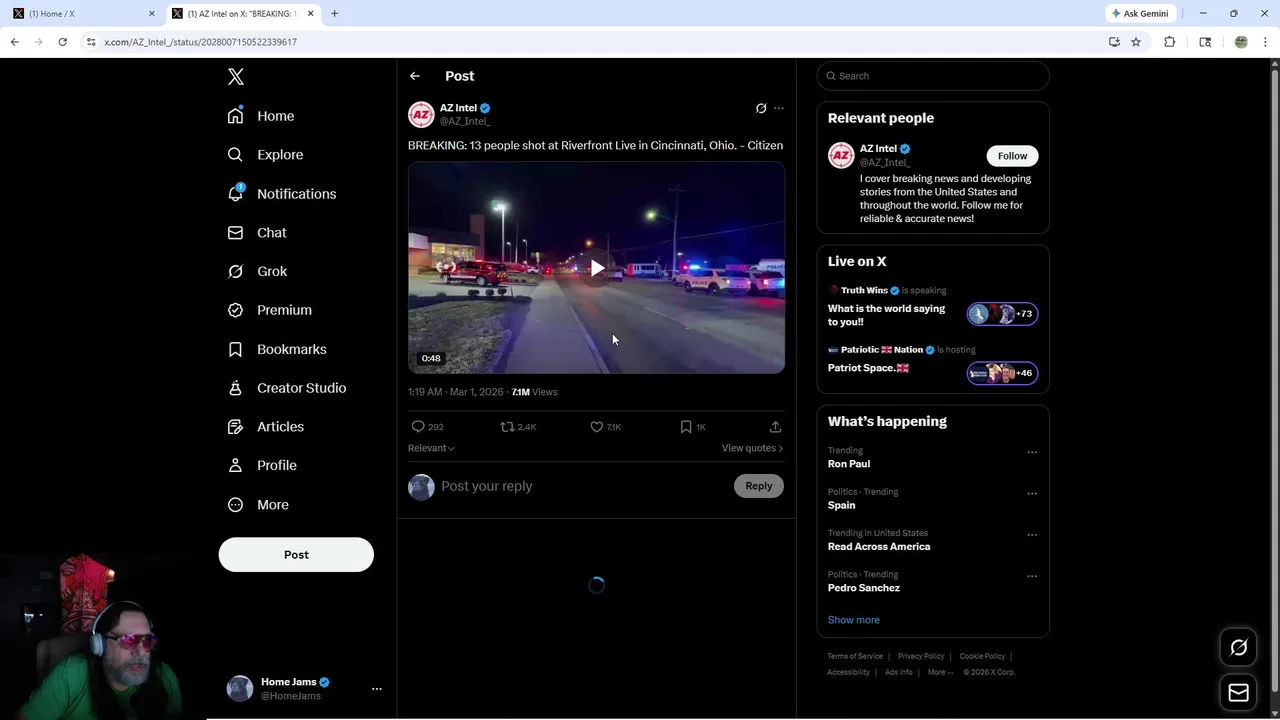Open account menu dots beside Home Jams

377,689
